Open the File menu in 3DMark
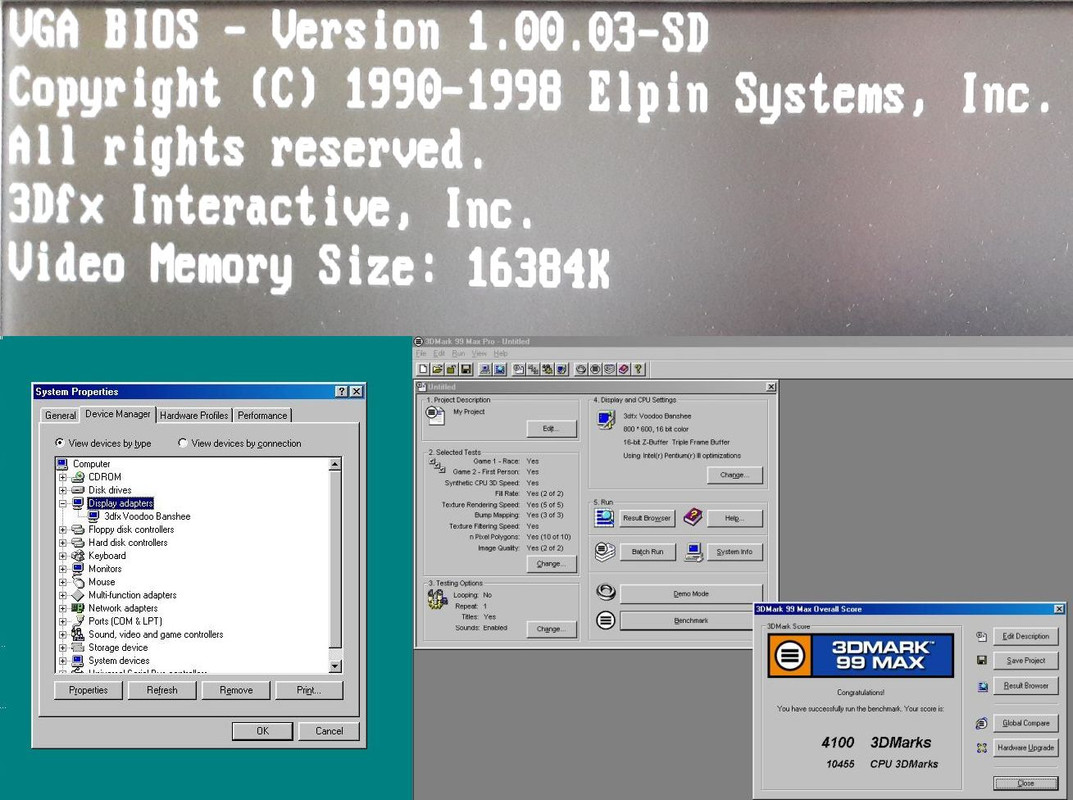 tap(421, 354)
